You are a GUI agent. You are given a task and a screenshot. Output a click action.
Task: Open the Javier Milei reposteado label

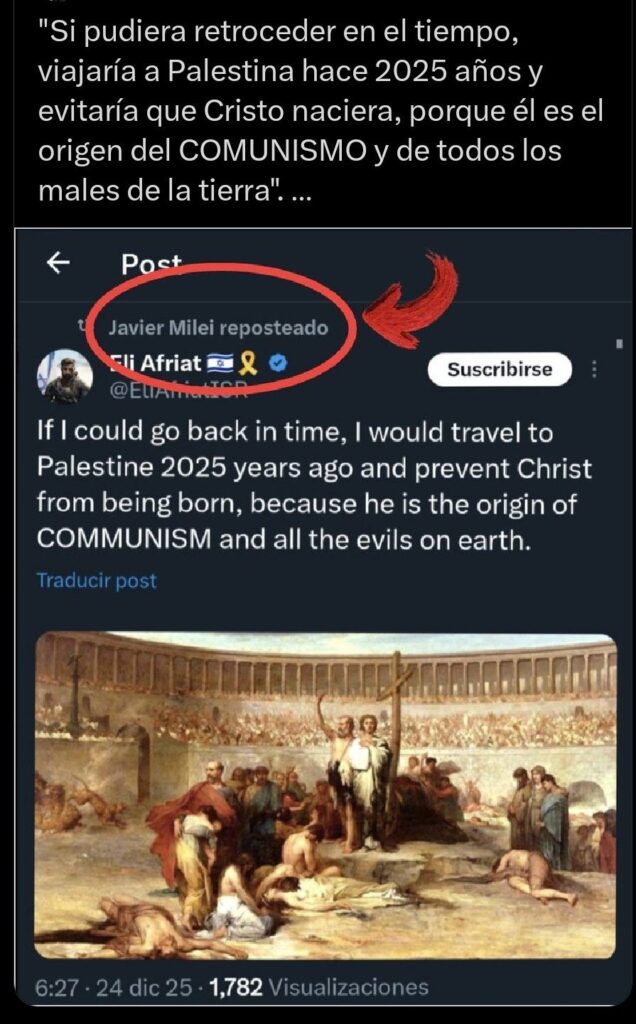click(x=218, y=327)
